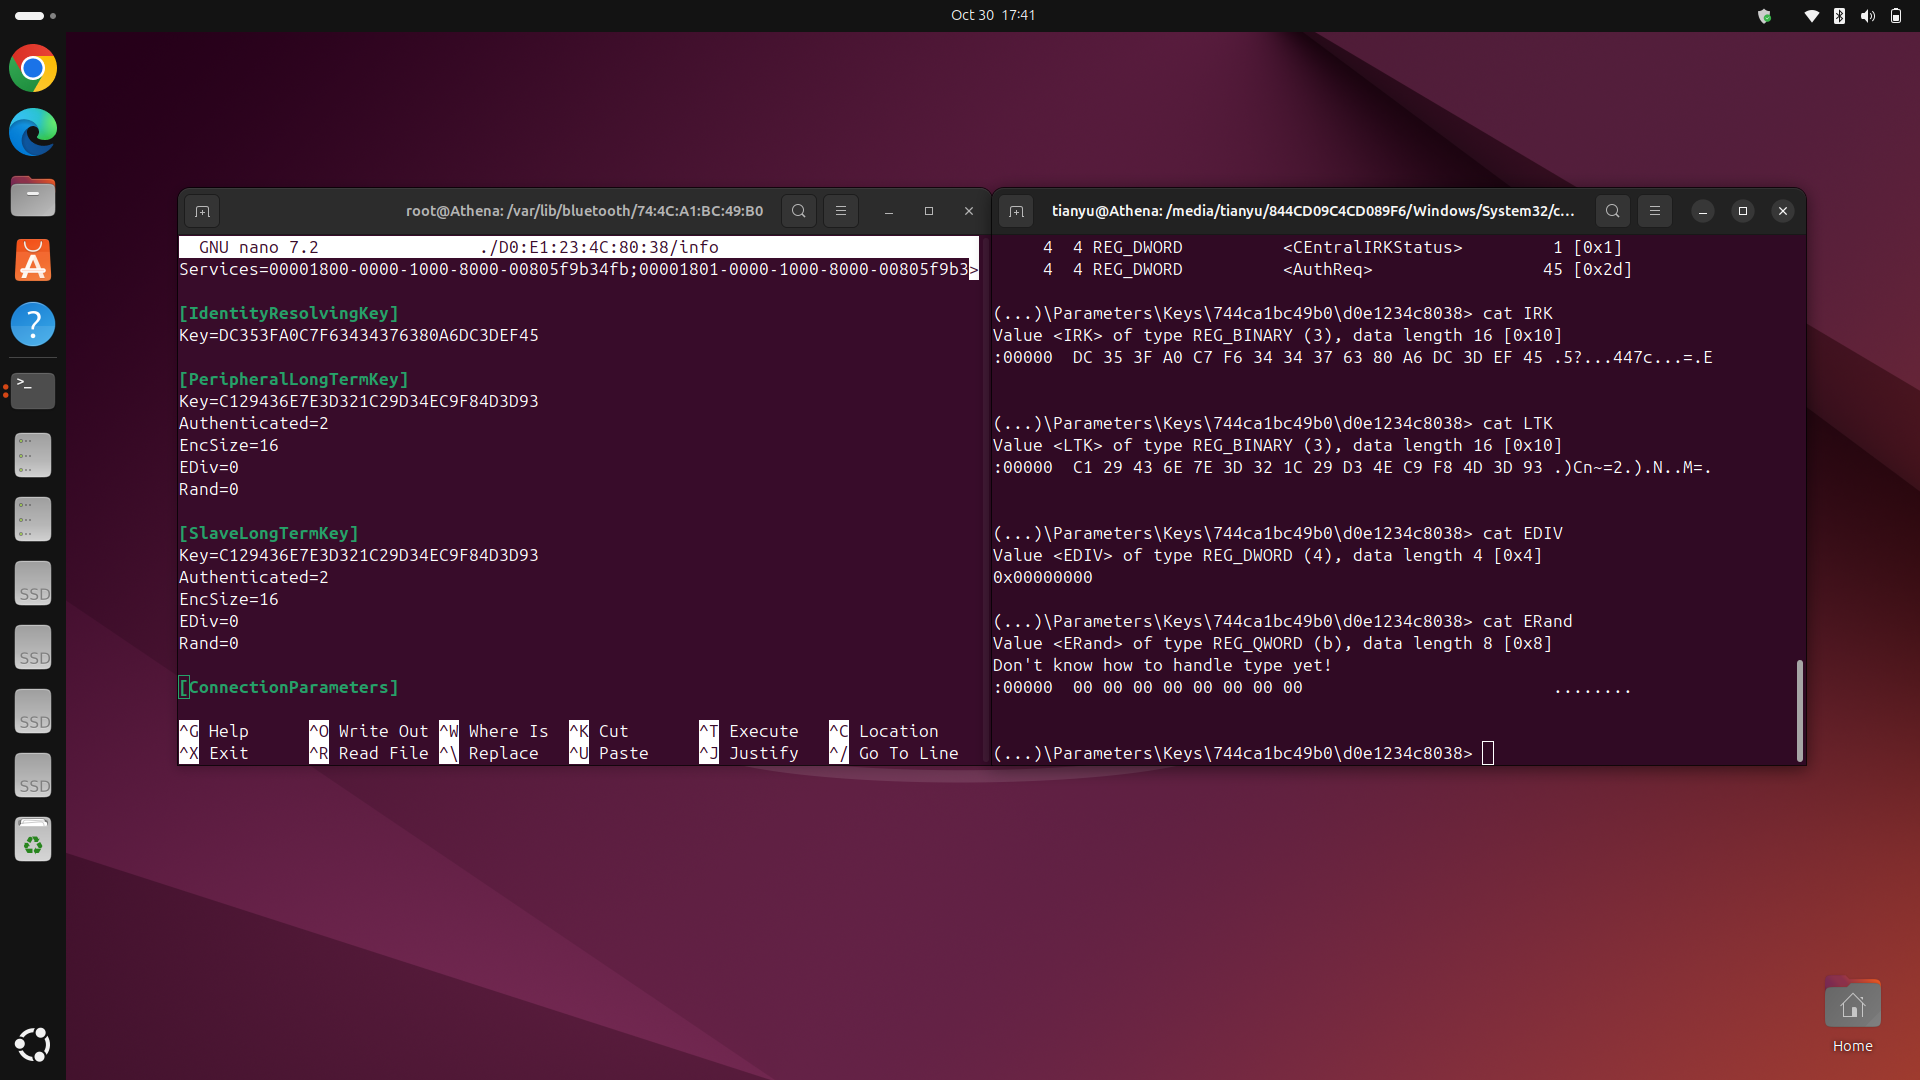Open the Oct 30 clock dropdown
Image resolution: width=1920 pixels, height=1080 pixels.
pyautogui.click(x=993, y=15)
